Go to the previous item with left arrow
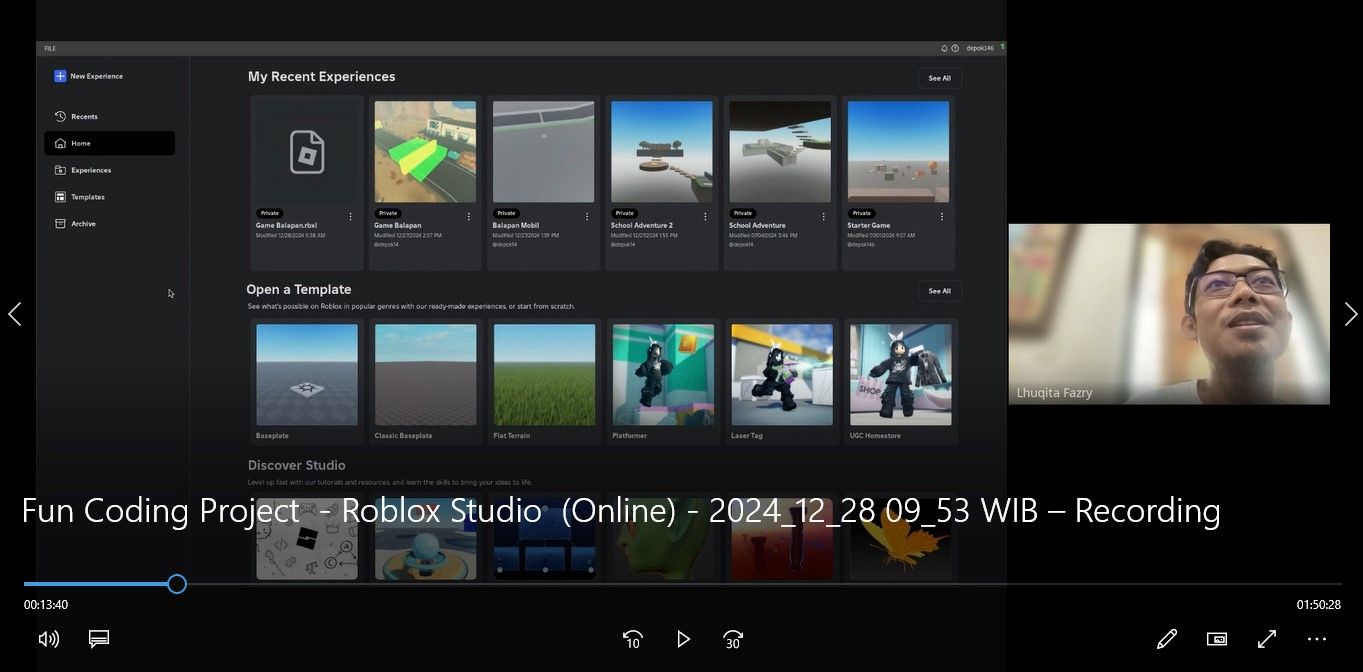This screenshot has height=672, width=1363. (x=14, y=314)
